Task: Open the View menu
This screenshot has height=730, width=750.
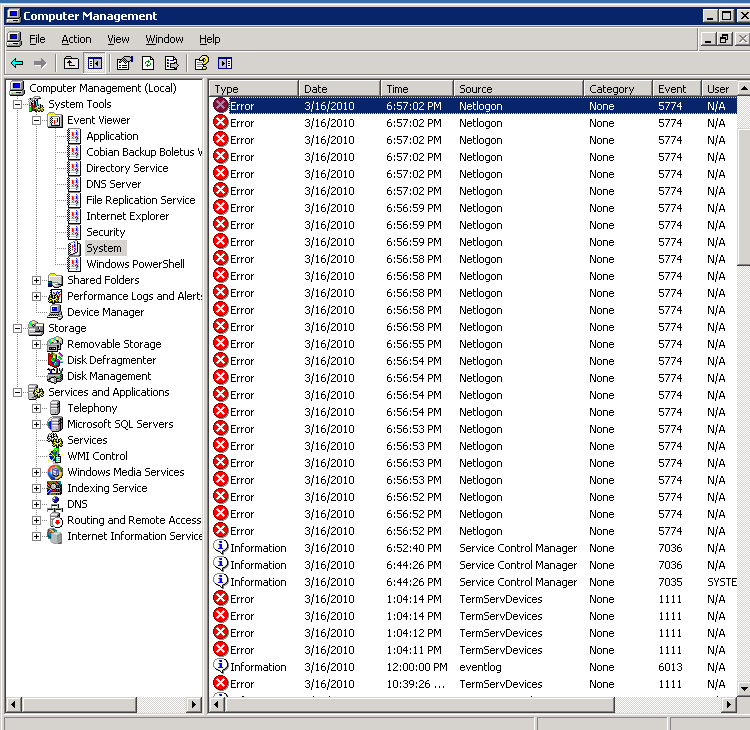Action: coord(118,39)
